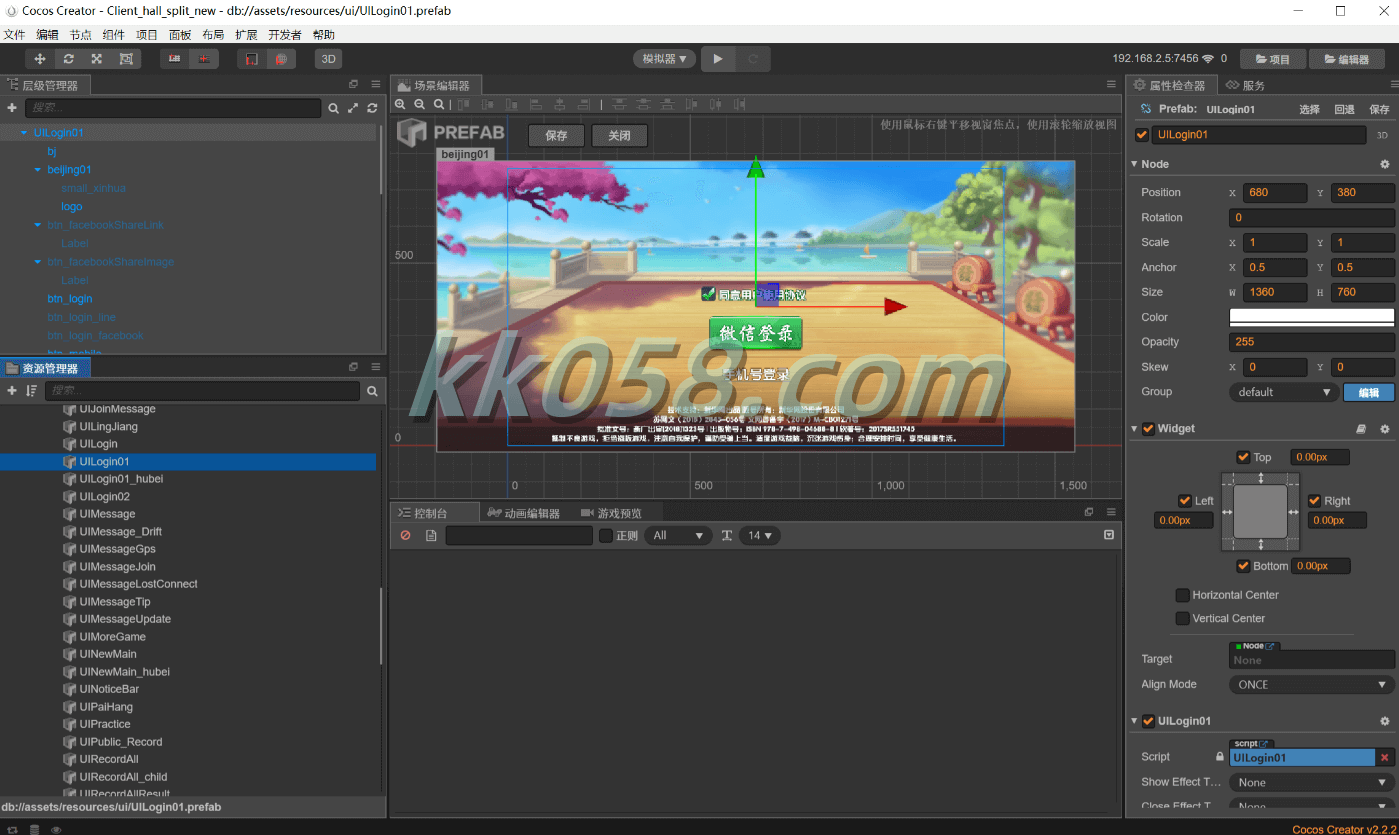Screen dimensions: 1399x835
Task: Clear the console log
Action: pos(405,536)
